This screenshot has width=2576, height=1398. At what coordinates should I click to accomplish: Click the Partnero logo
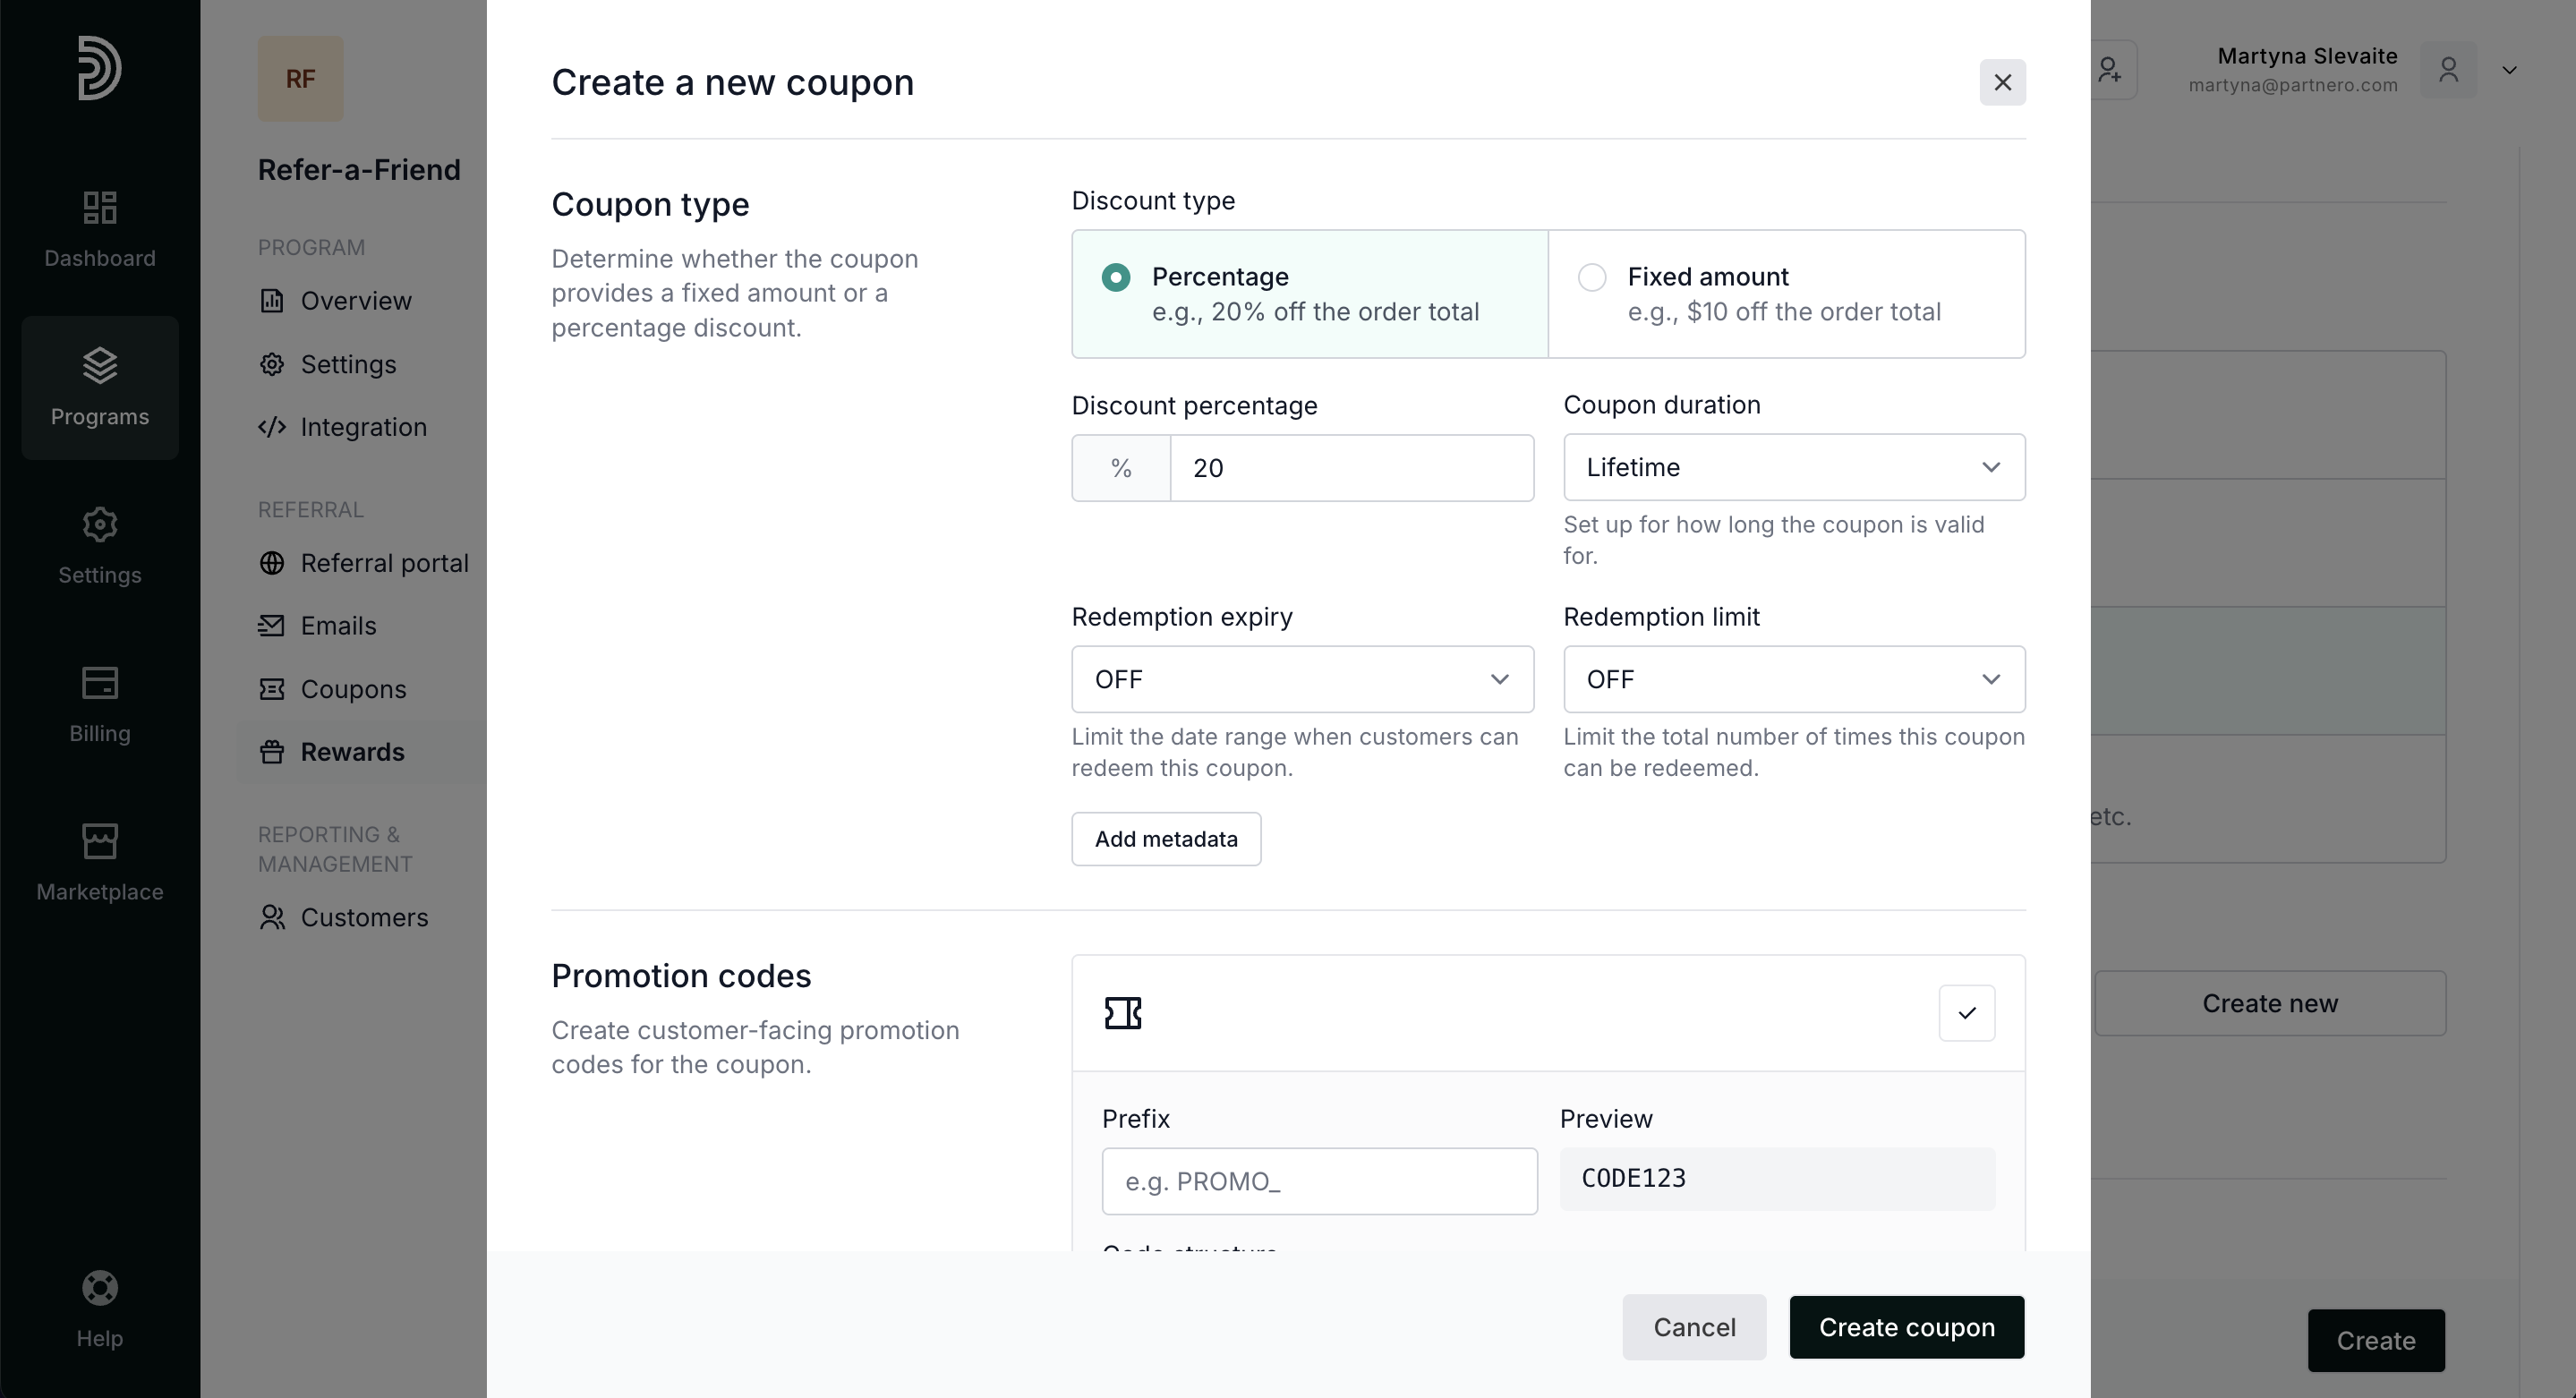click(99, 68)
